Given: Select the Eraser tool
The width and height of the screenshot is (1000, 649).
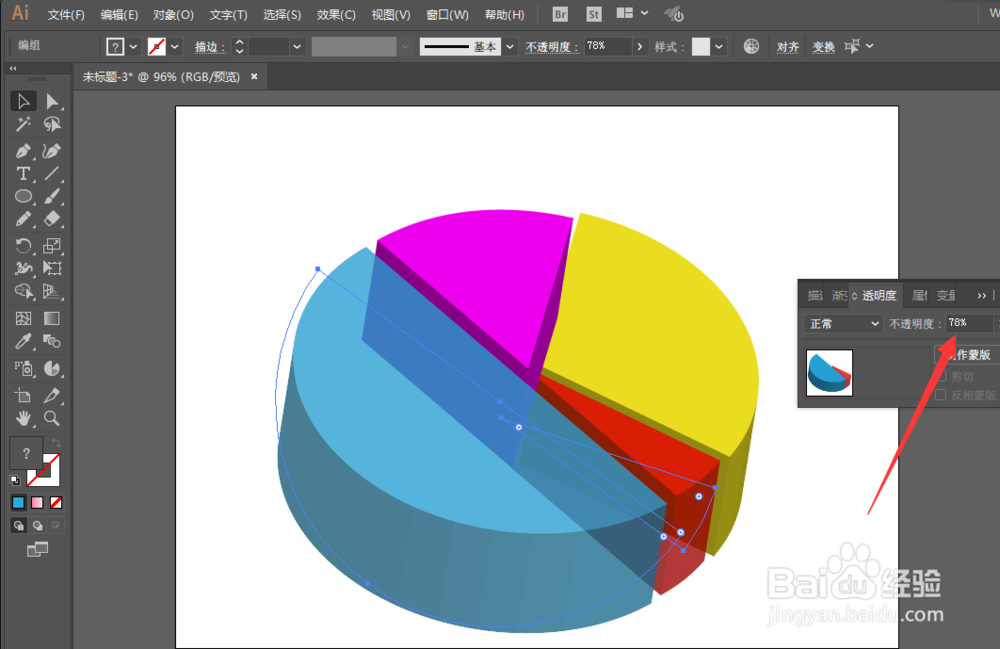Looking at the screenshot, I should [52, 219].
